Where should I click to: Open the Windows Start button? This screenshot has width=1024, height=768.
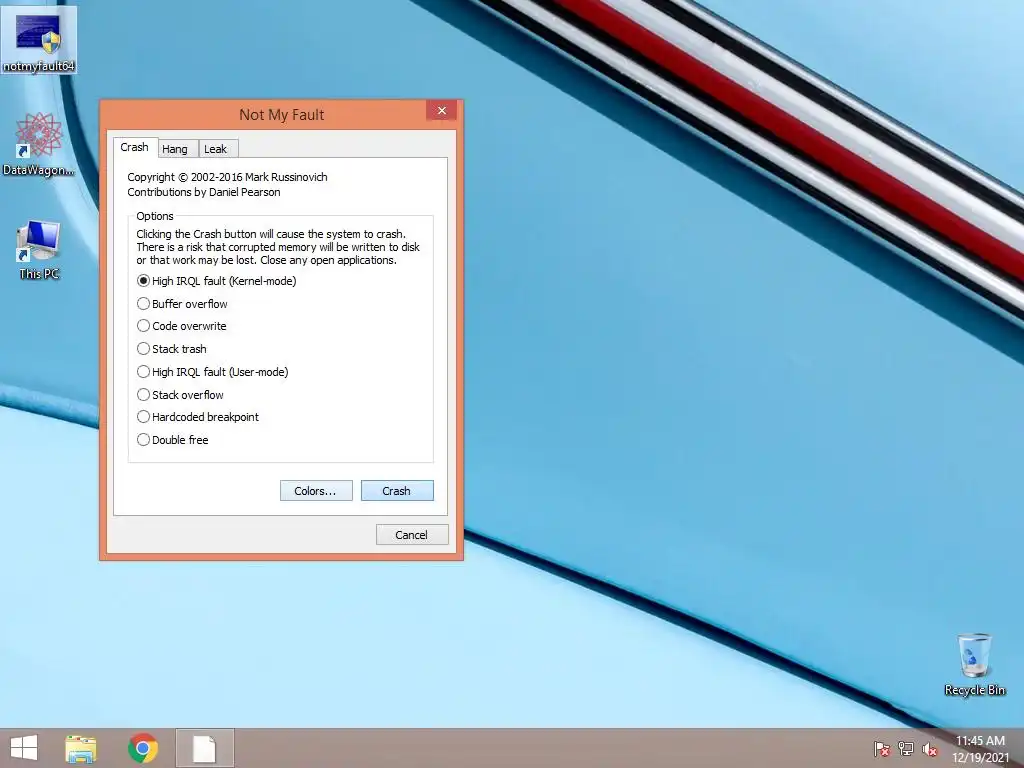coord(24,748)
